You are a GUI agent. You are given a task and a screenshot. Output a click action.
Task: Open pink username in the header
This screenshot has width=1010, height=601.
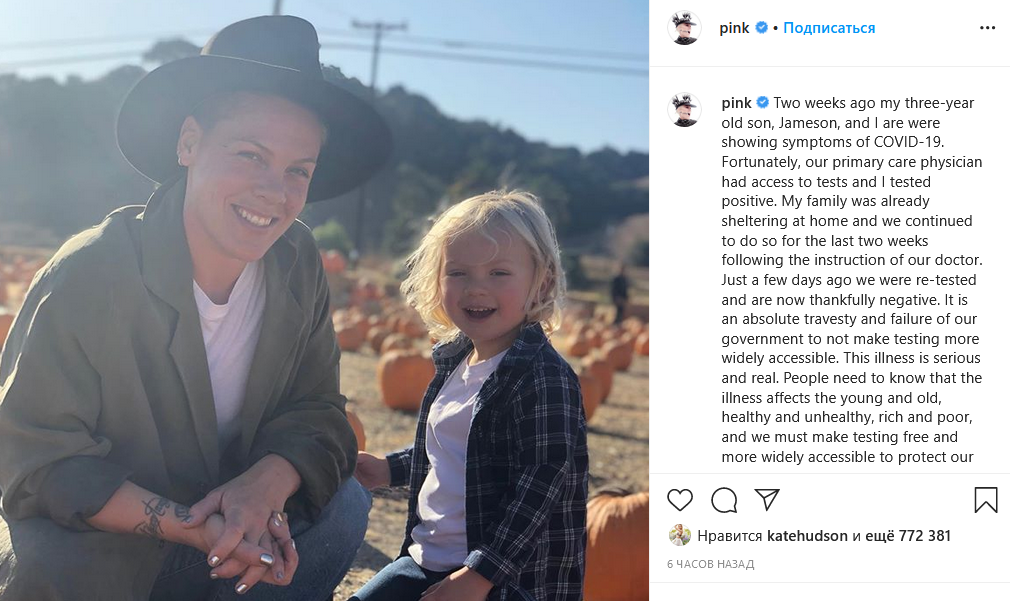pyautogui.click(x=734, y=28)
